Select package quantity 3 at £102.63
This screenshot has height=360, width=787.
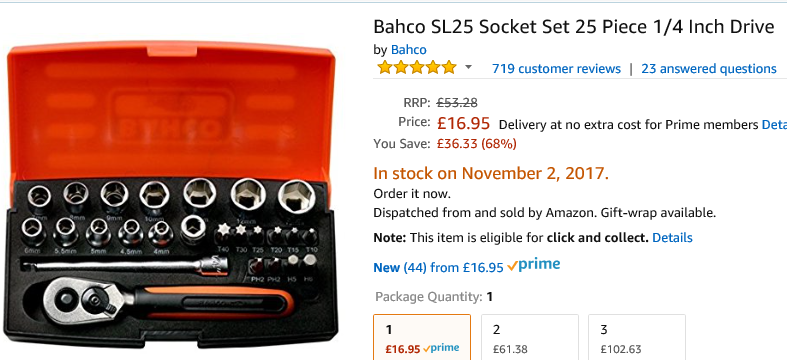pyautogui.click(x=636, y=337)
